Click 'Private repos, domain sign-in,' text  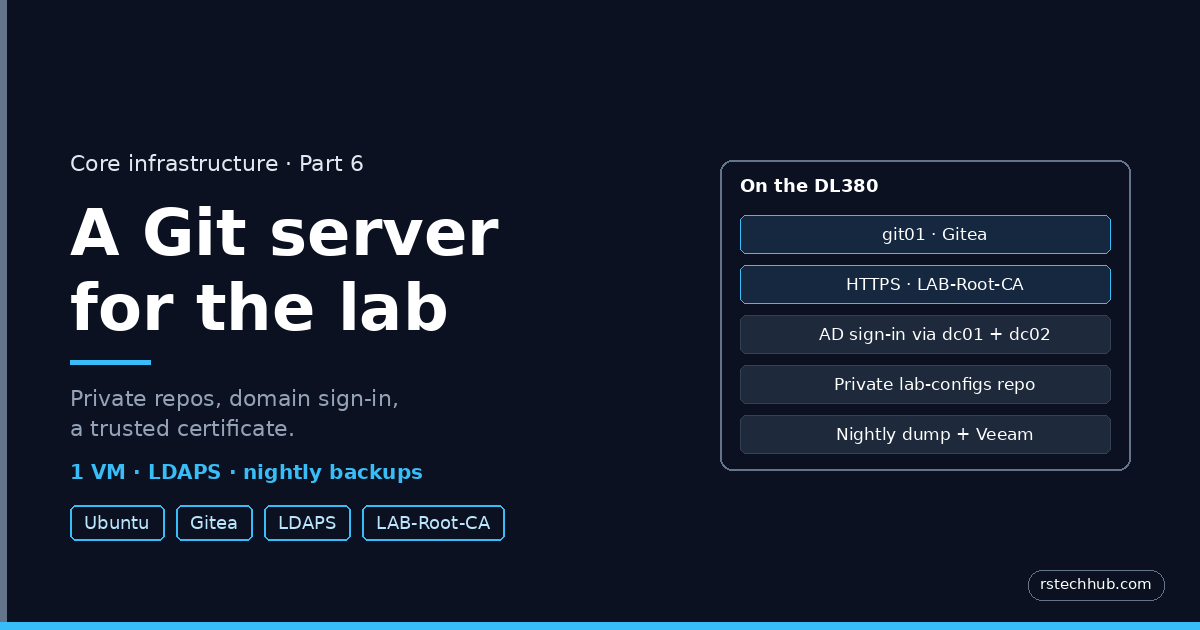coord(234,399)
